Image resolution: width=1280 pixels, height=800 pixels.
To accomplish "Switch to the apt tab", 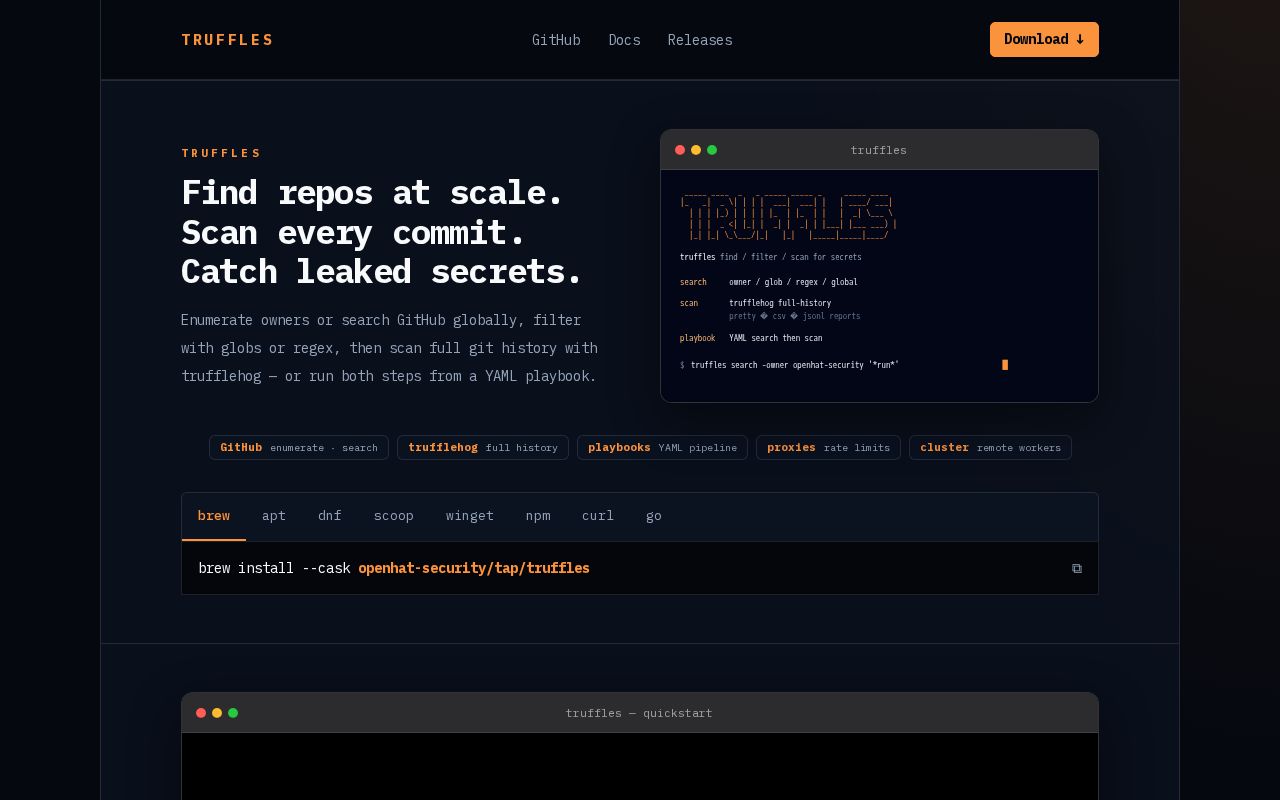I will (x=274, y=516).
